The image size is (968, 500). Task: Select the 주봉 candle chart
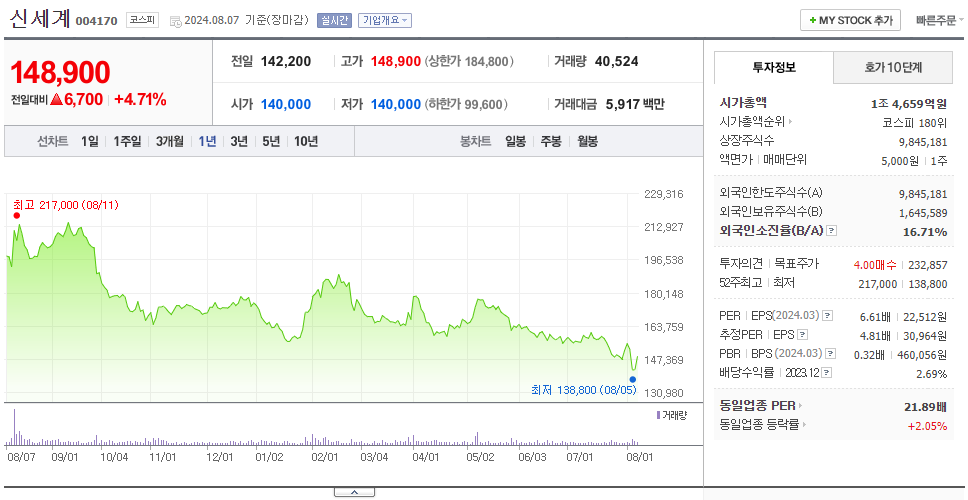551,141
